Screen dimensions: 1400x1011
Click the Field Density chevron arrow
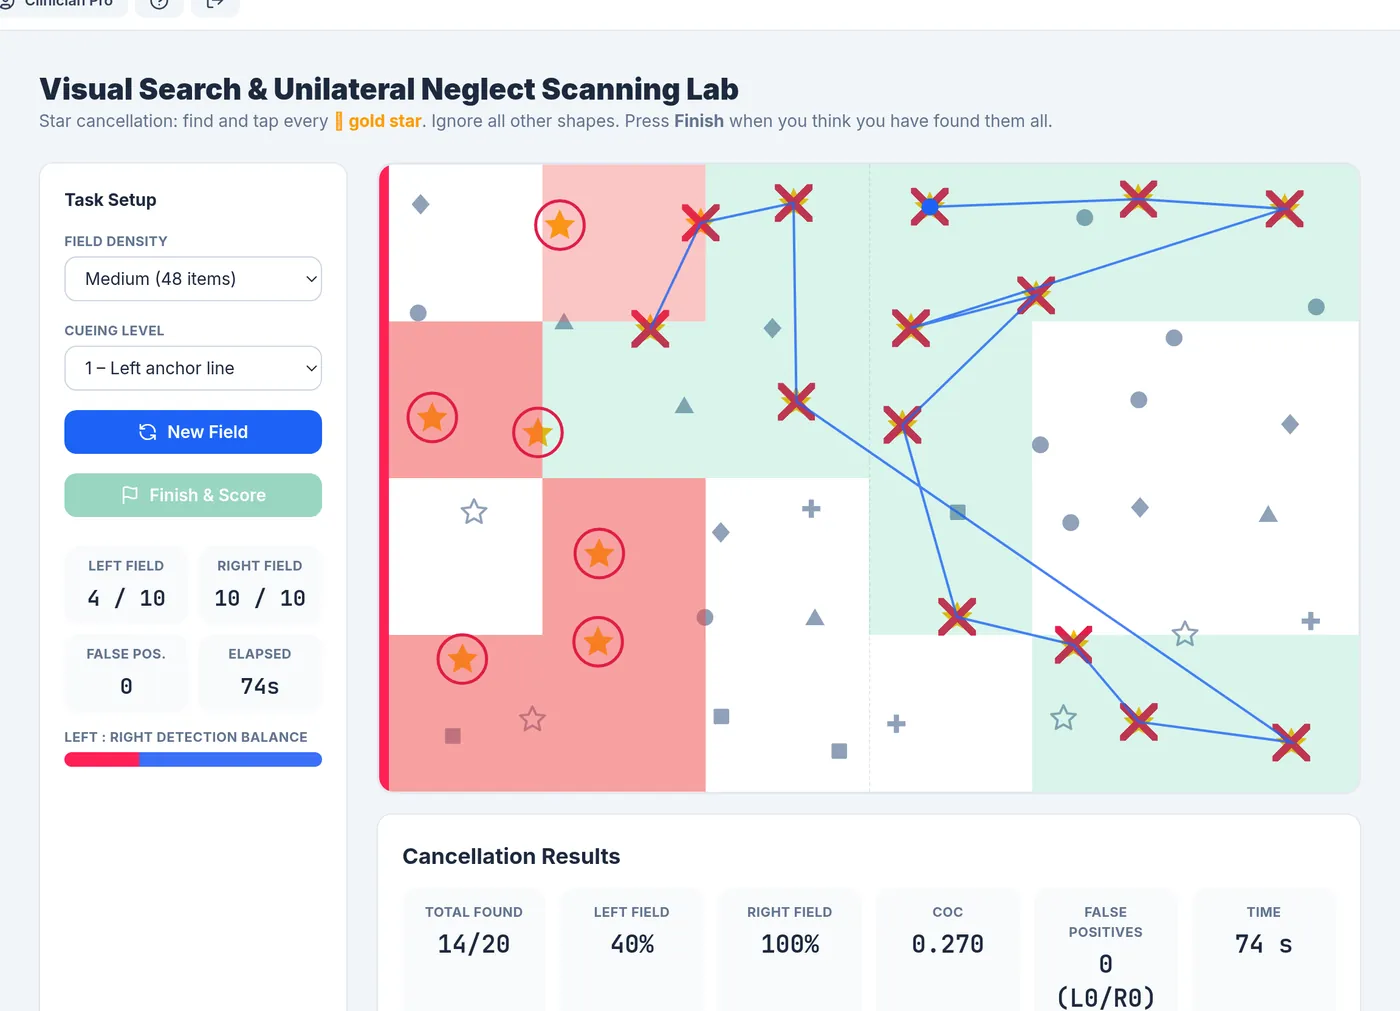point(311,279)
